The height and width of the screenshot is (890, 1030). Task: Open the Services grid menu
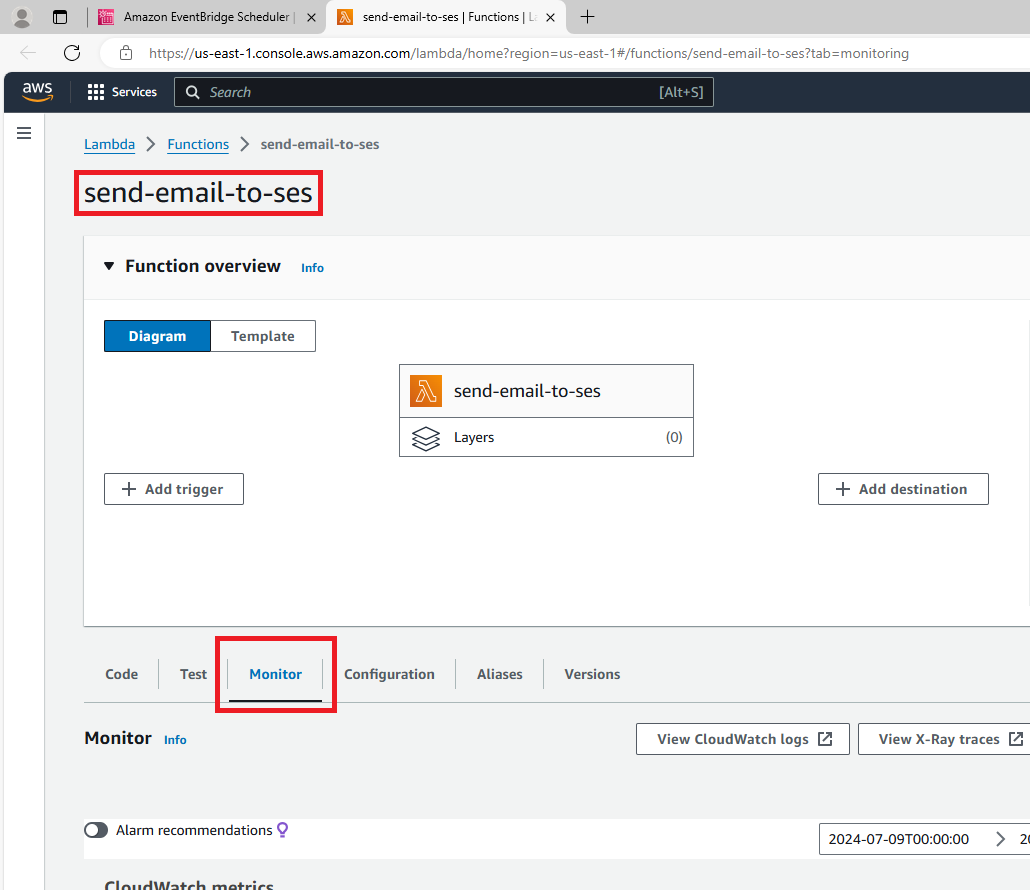(x=96, y=92)
